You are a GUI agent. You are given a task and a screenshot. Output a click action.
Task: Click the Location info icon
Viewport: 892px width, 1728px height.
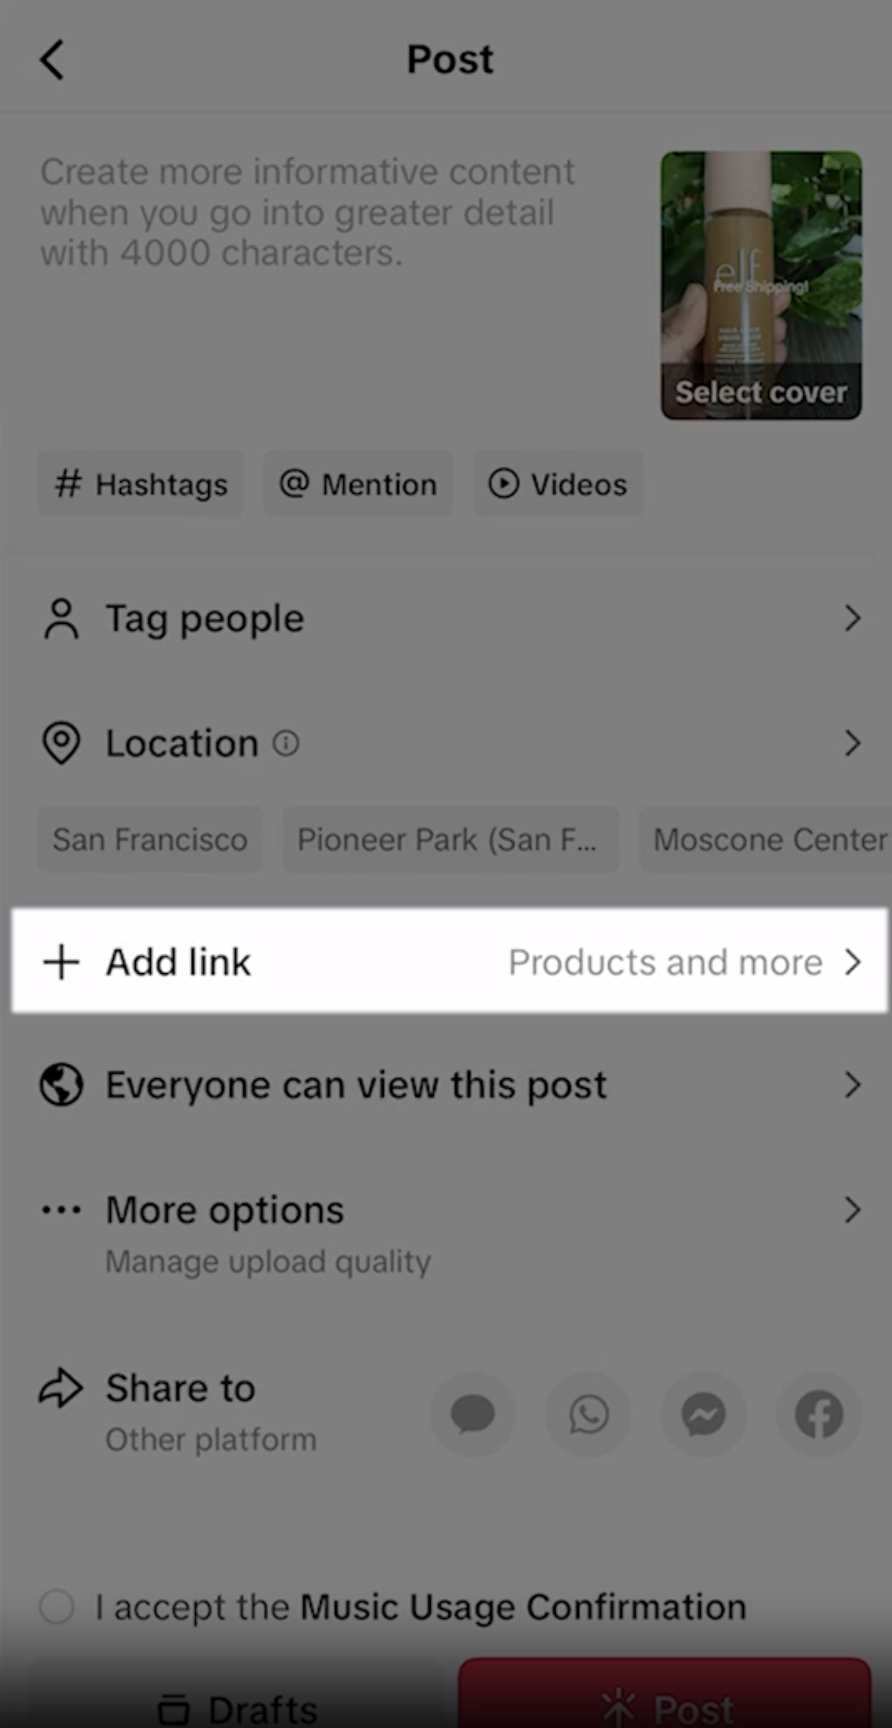tap(286, 743)
